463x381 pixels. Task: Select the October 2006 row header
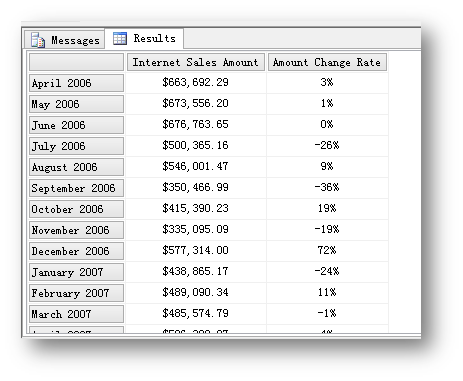pos(76,209)
